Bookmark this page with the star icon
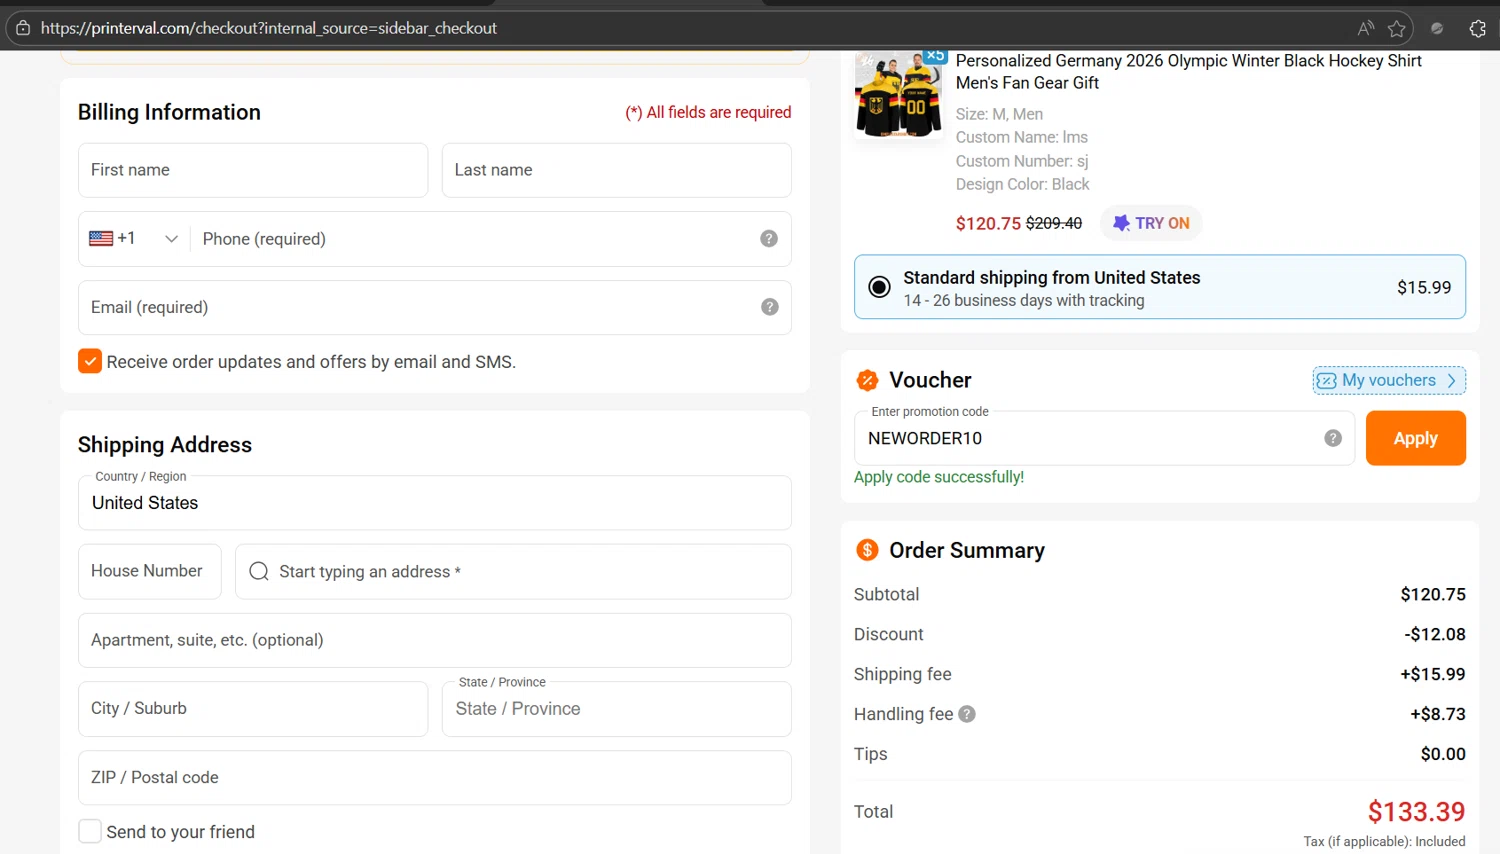This screenshot has height=854, width=1500. coord(1397,28)
